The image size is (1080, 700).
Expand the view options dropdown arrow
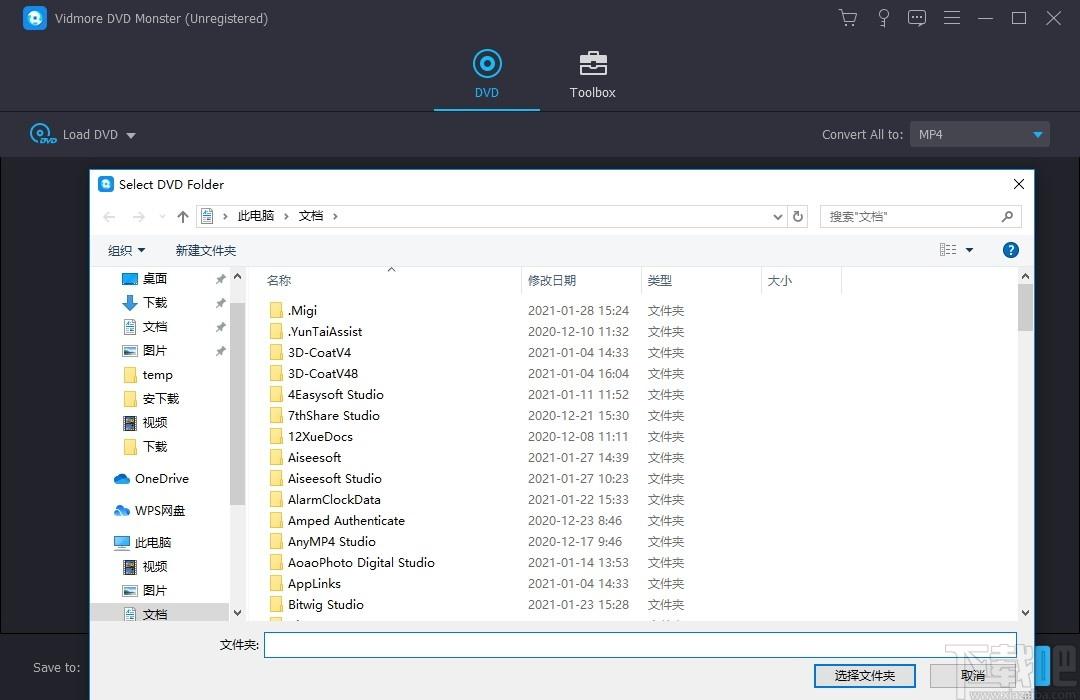(969, 250)
